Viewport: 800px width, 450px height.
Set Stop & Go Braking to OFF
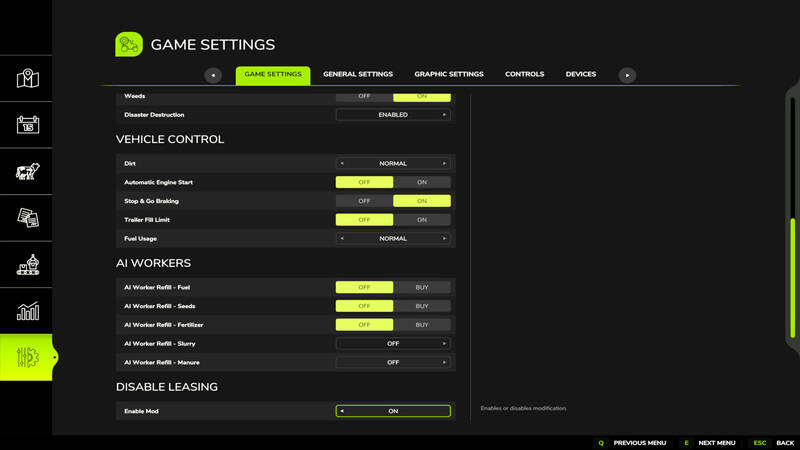[x=364, y=201]
